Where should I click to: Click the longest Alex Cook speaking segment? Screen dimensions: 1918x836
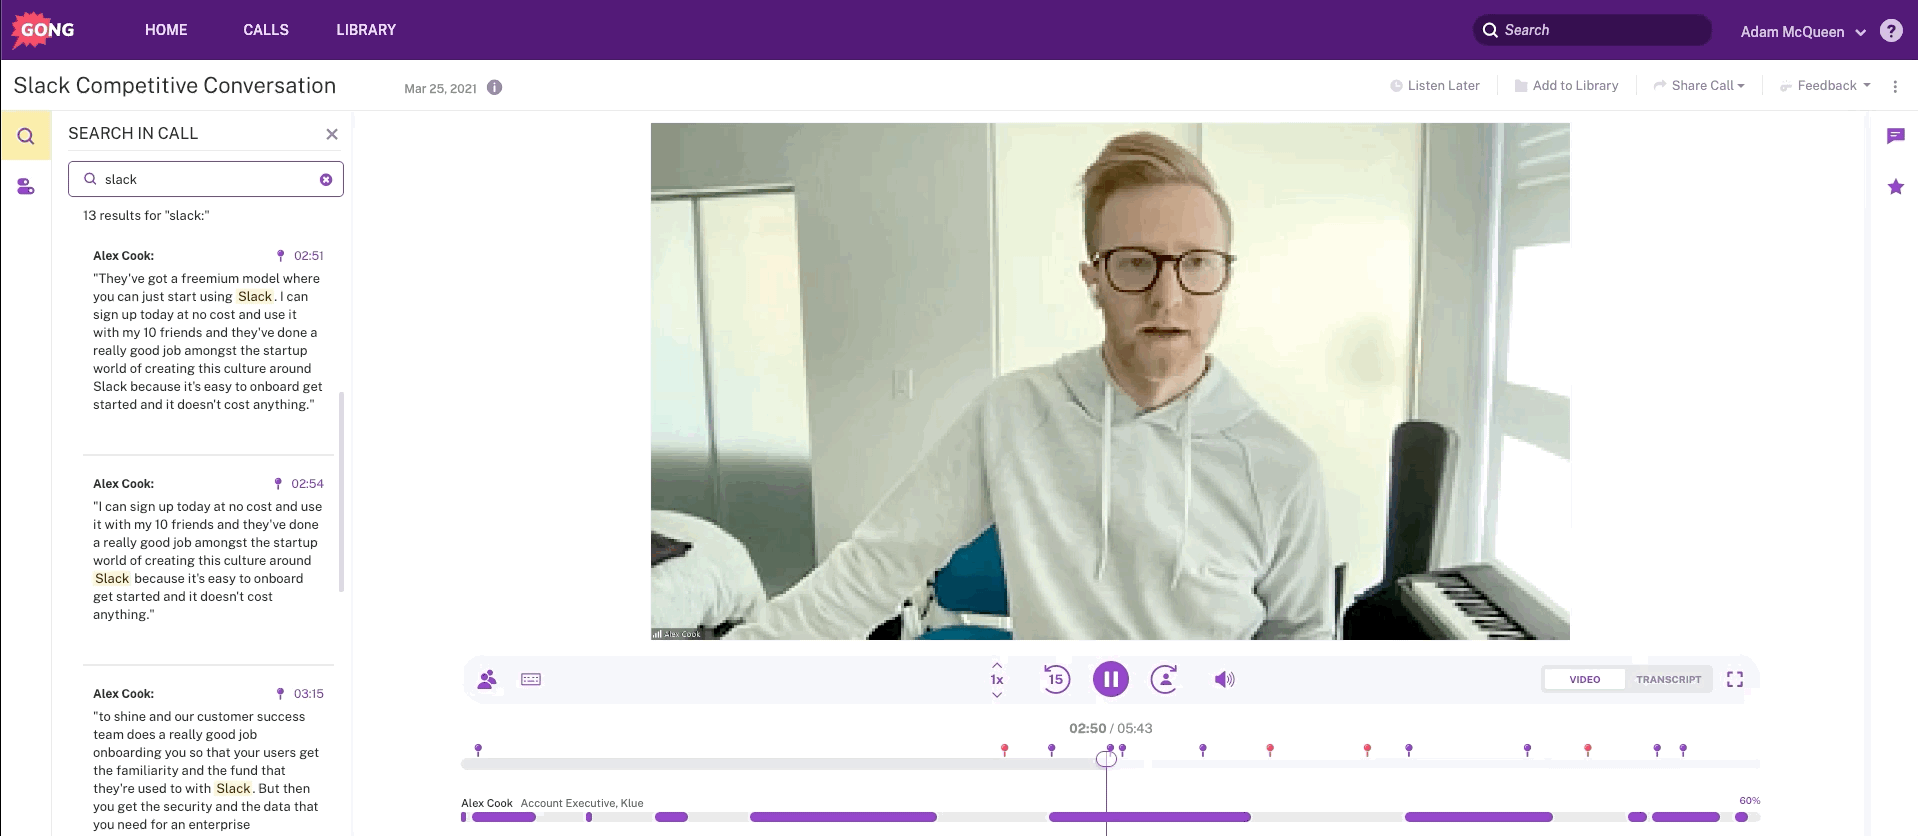(x=1150, y=817)
